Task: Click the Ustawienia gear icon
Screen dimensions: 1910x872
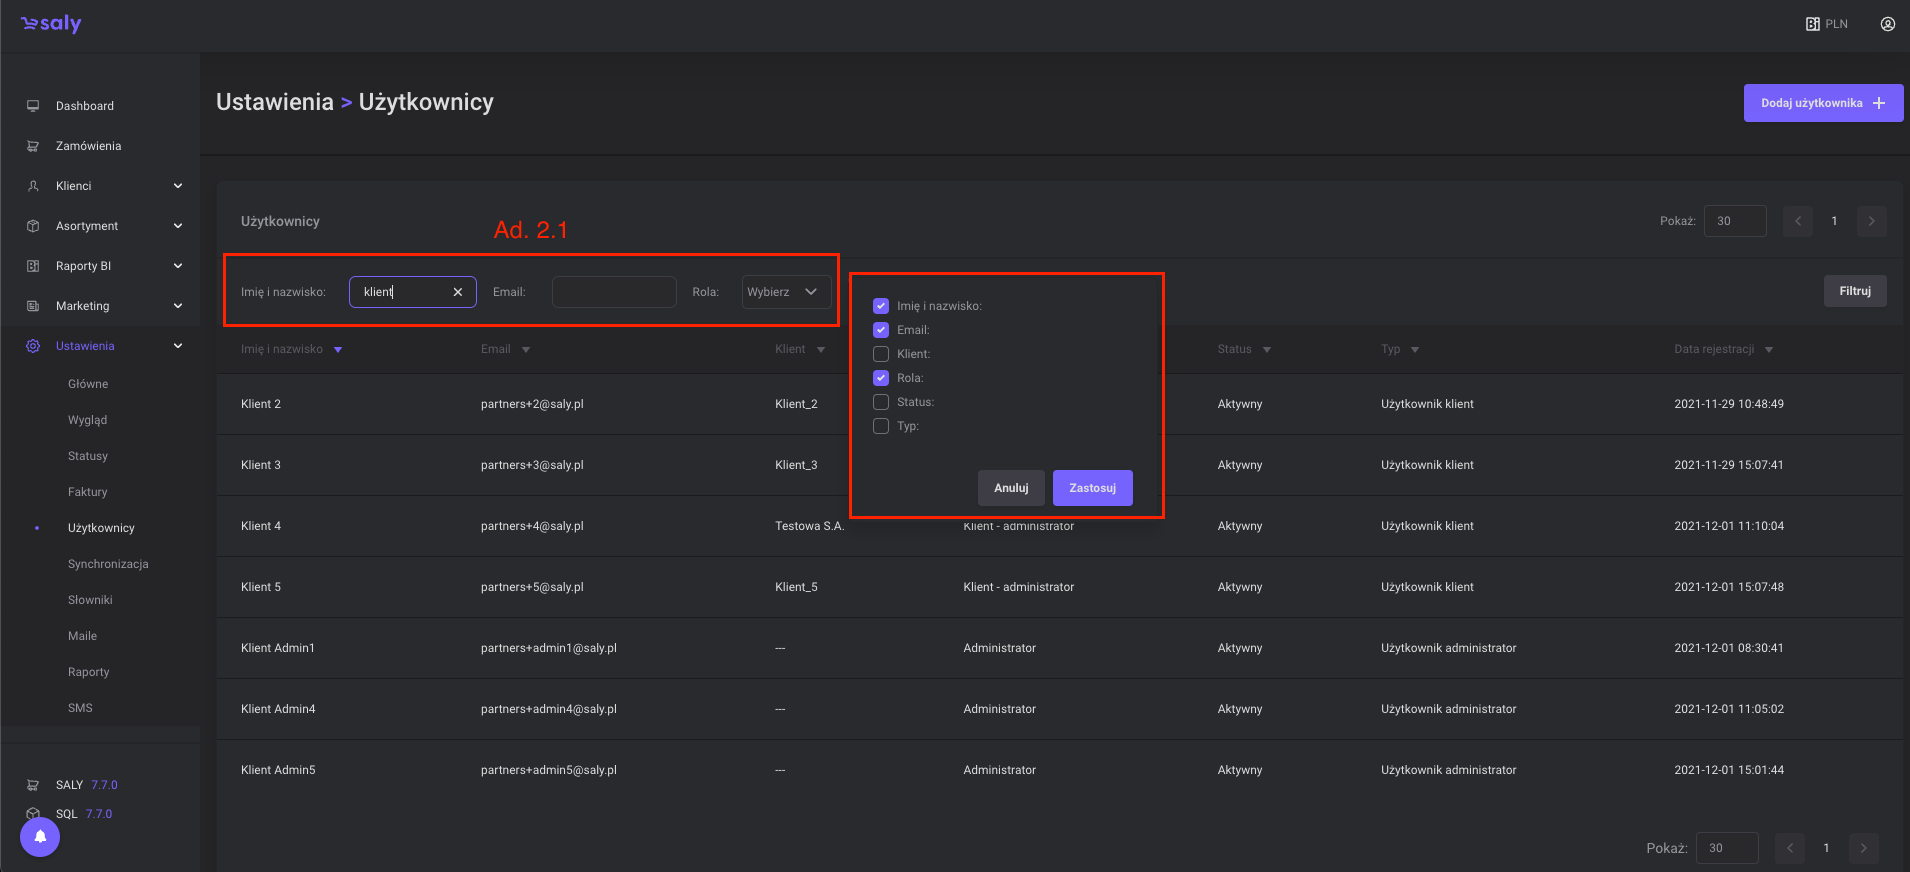Action: click(33, 346)
